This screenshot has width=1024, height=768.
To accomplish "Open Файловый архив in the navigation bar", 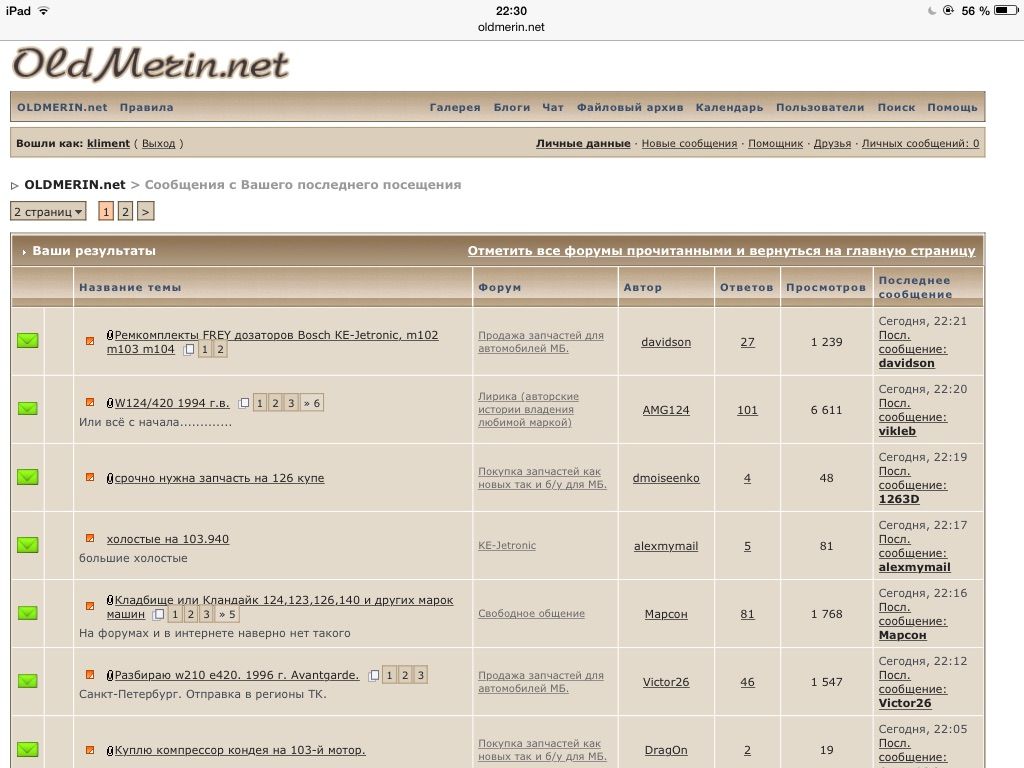I will click(x=630, y=107).
